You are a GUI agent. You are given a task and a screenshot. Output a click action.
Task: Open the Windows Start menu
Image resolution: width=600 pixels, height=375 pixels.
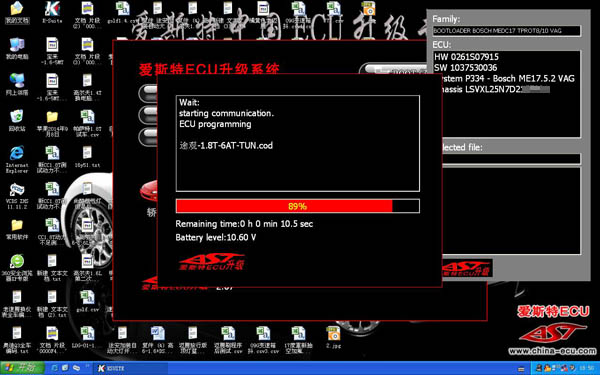point(22,368)
